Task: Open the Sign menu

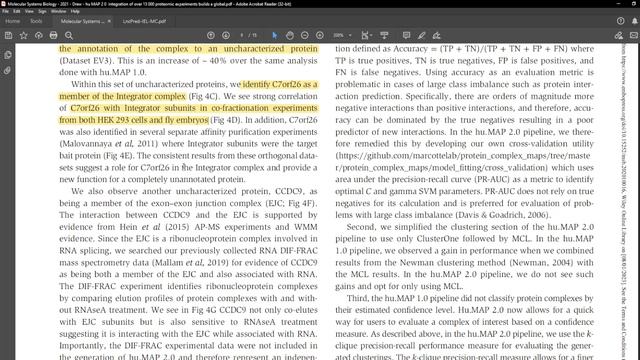Action: [42, 11]
